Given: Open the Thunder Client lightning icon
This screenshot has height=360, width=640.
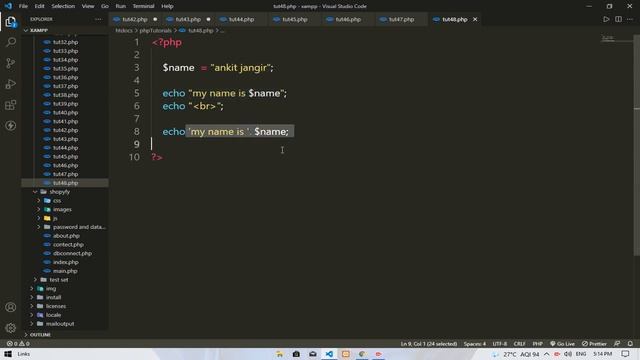Looking at the screenshot, I should [x=11, y=126].
